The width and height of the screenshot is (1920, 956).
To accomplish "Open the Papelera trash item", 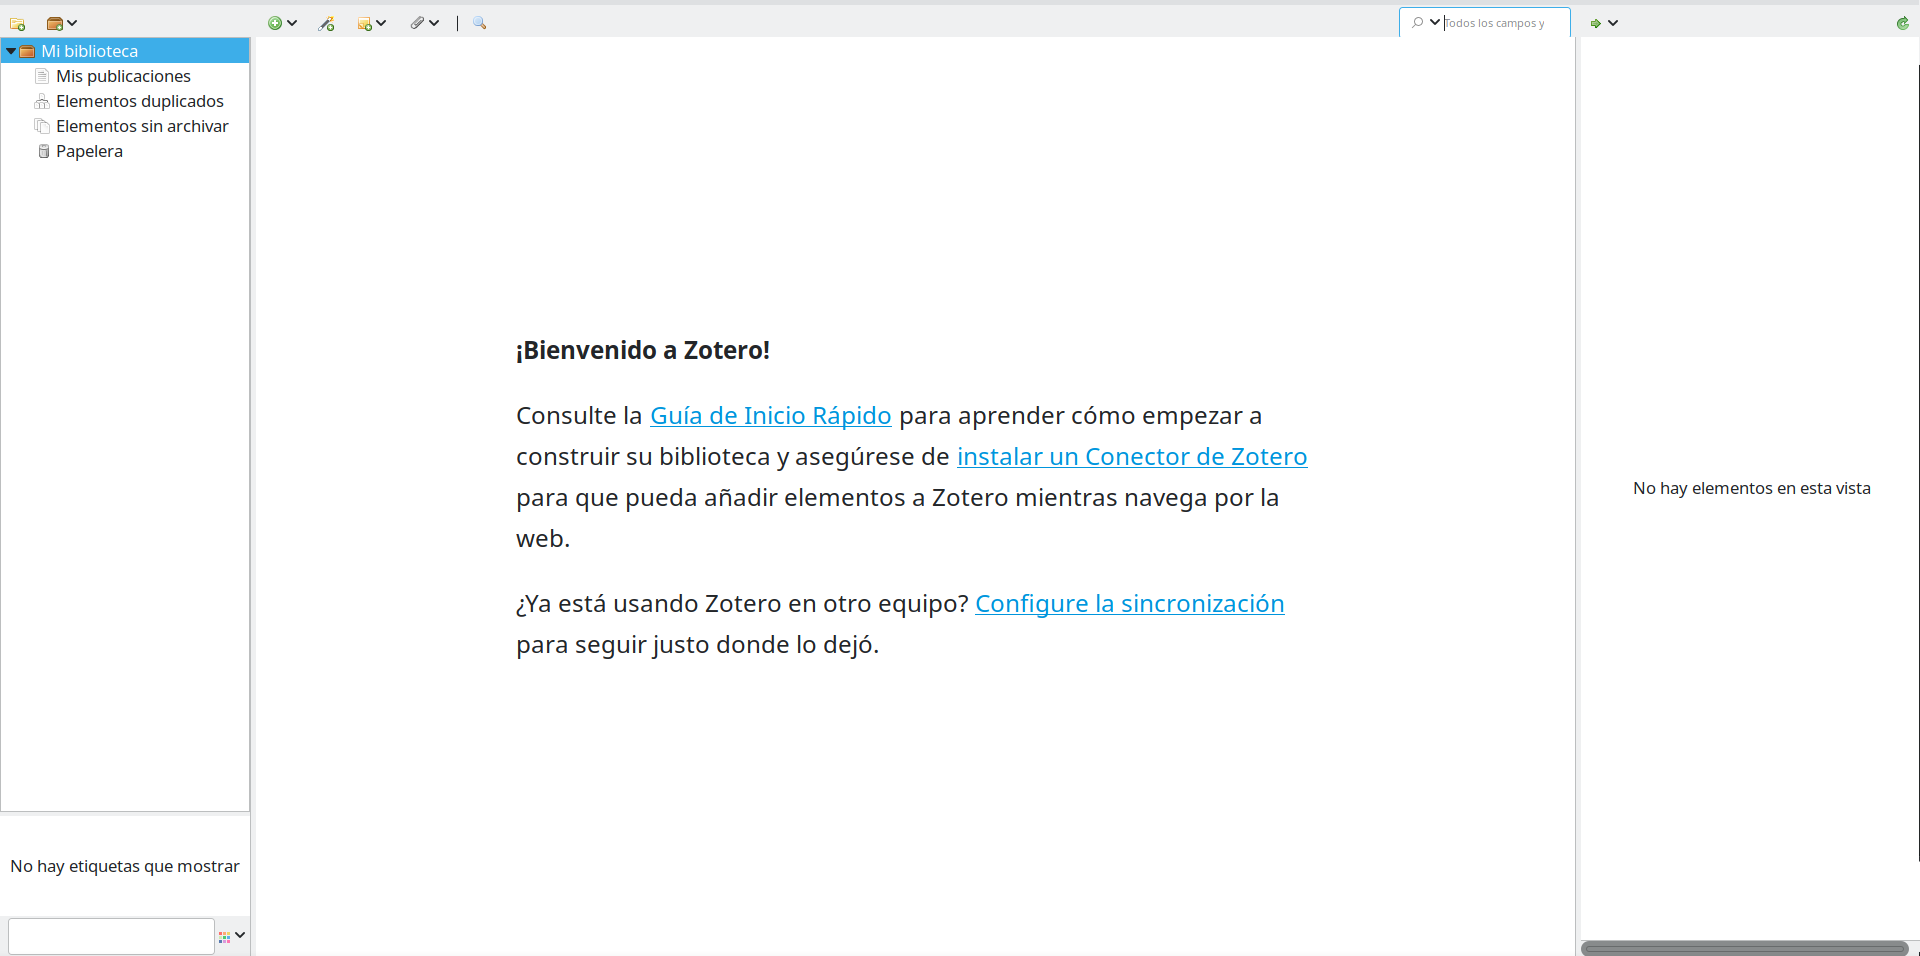I will click(89, 151).
